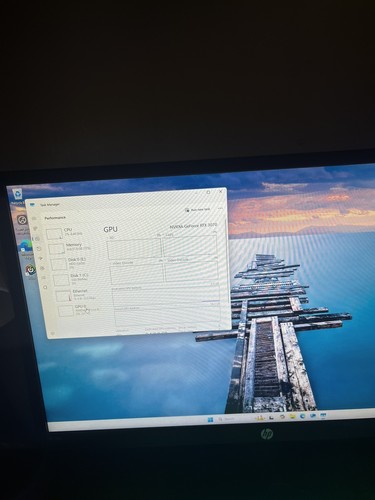Open the Details sidebar icon

pos(44,277)
